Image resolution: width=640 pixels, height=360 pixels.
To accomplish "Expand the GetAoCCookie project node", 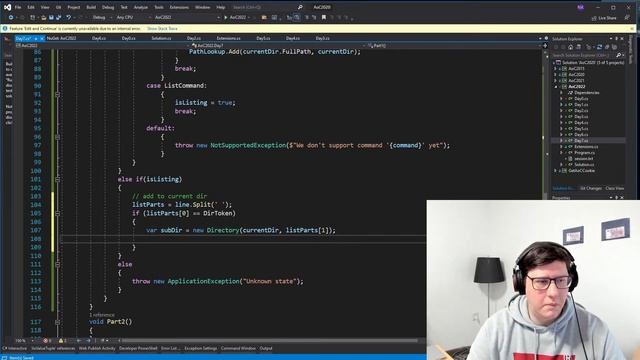I will coord(555,171).
